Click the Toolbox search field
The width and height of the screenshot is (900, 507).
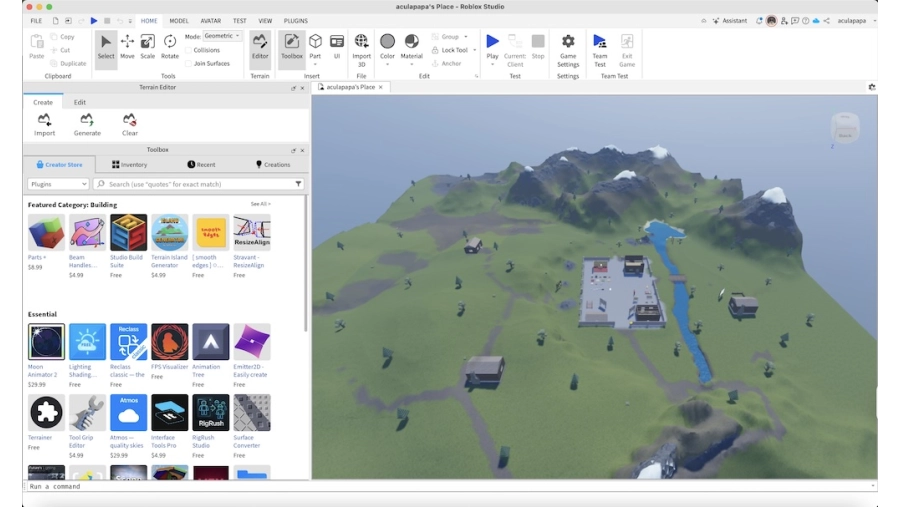pos(200,184)
